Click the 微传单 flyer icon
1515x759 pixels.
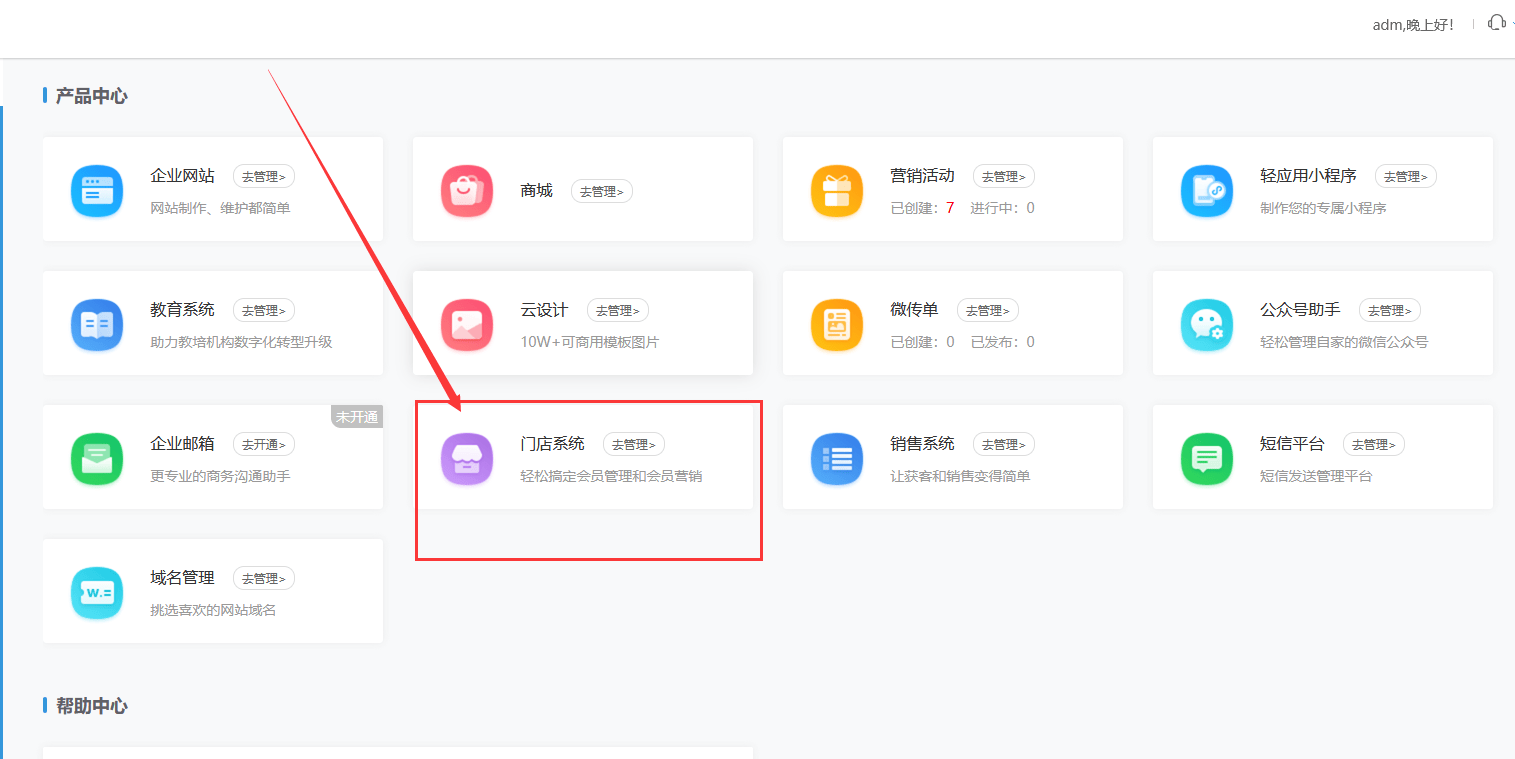836,324
